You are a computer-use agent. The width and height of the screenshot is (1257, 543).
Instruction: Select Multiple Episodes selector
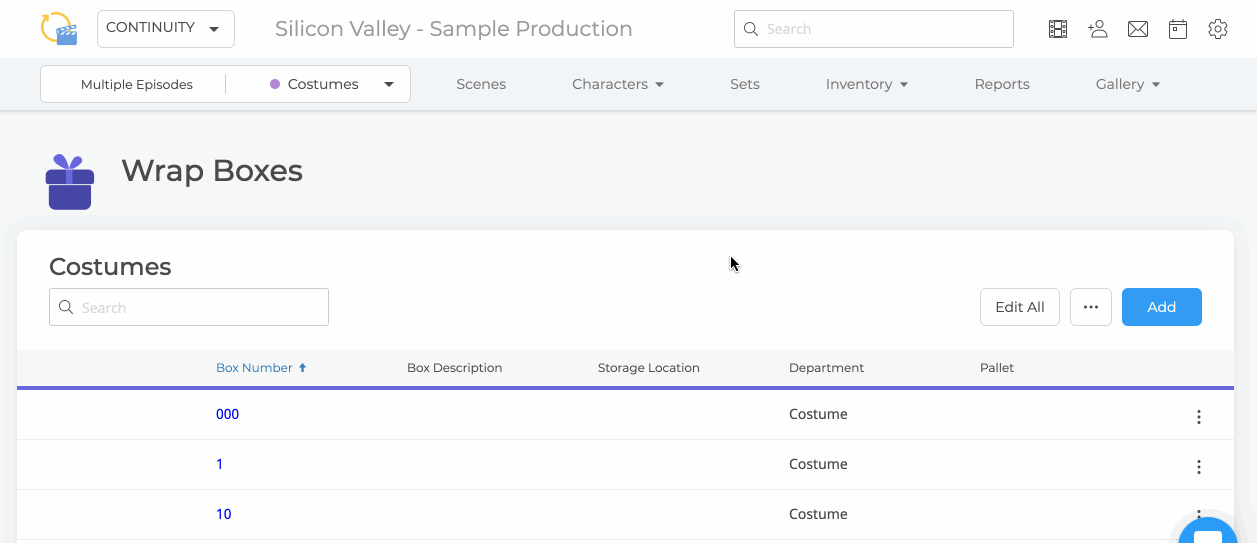pos(137,84)
